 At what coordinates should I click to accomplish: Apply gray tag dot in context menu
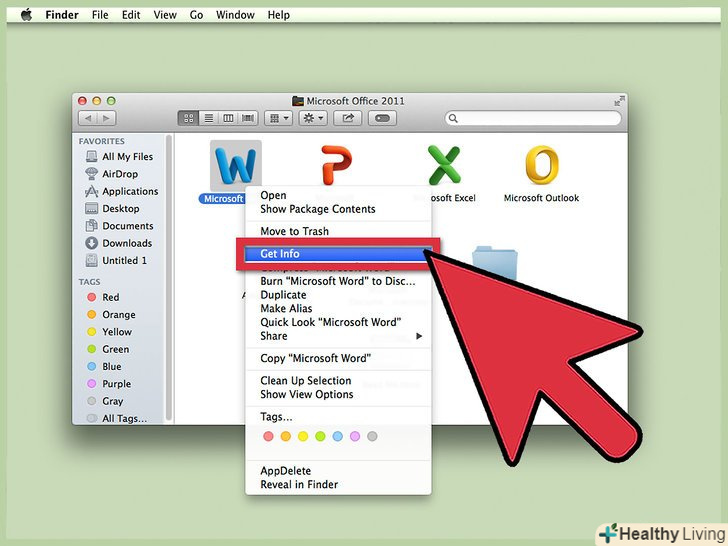[372, 436]
